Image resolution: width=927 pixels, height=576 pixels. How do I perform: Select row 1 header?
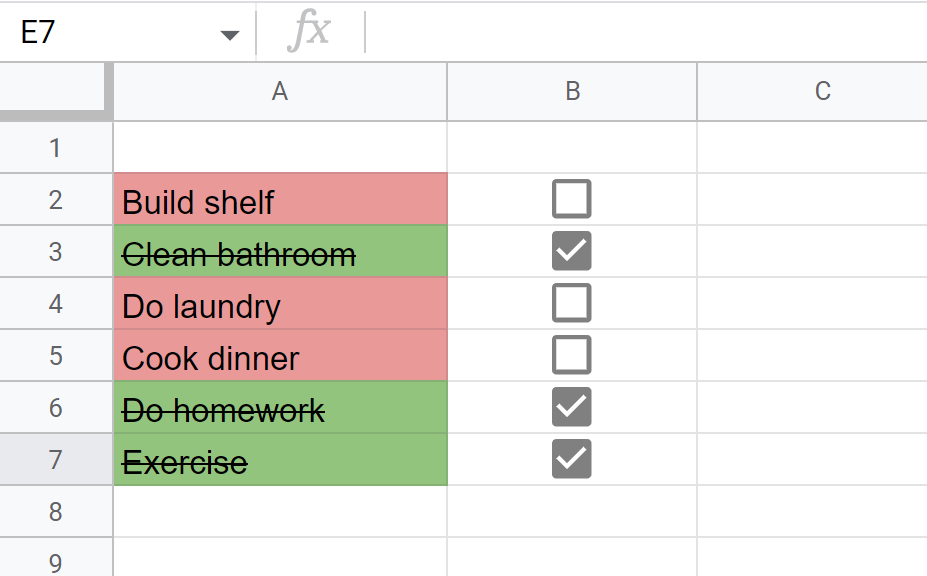coord(56,148)
